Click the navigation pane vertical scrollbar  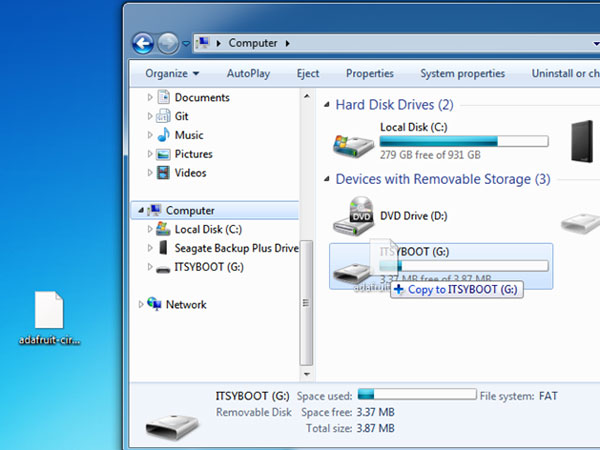(307, 300)
